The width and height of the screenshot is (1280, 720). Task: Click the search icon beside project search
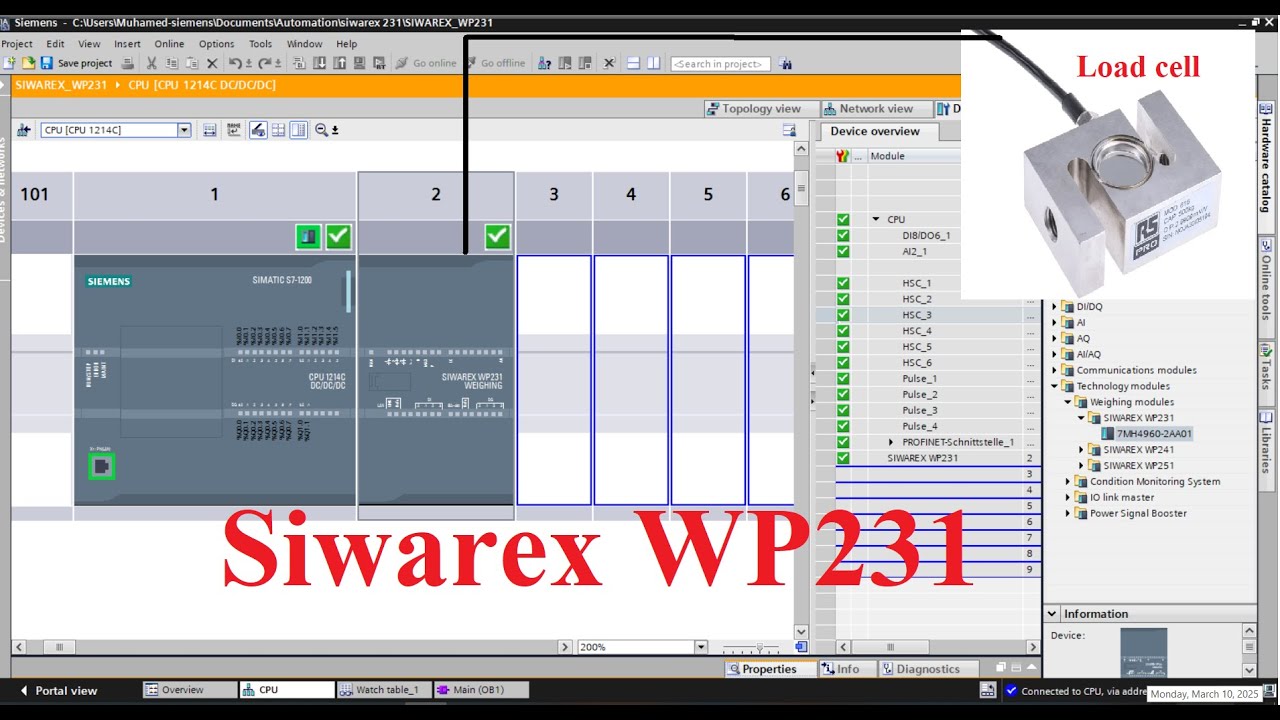pyautogui.click(x=785, y=63)
